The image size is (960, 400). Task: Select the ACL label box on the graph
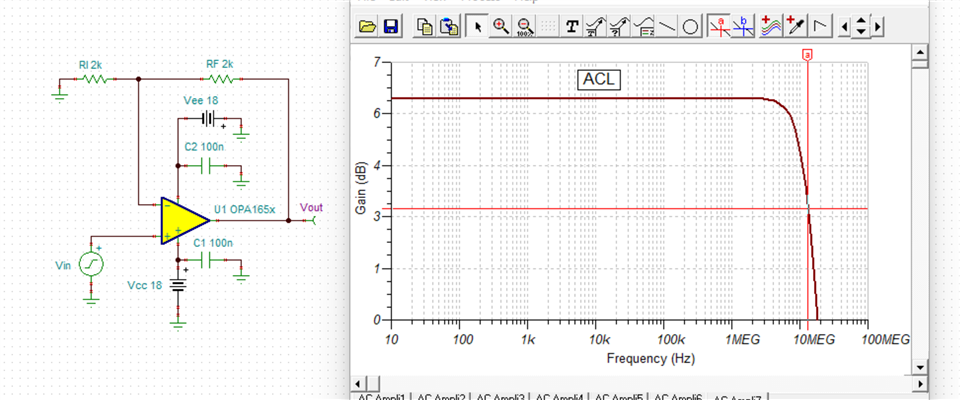pos(599,79)
